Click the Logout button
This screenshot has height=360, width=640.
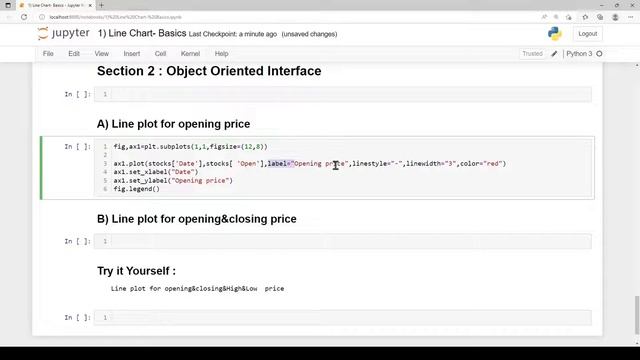coord(587,34)
